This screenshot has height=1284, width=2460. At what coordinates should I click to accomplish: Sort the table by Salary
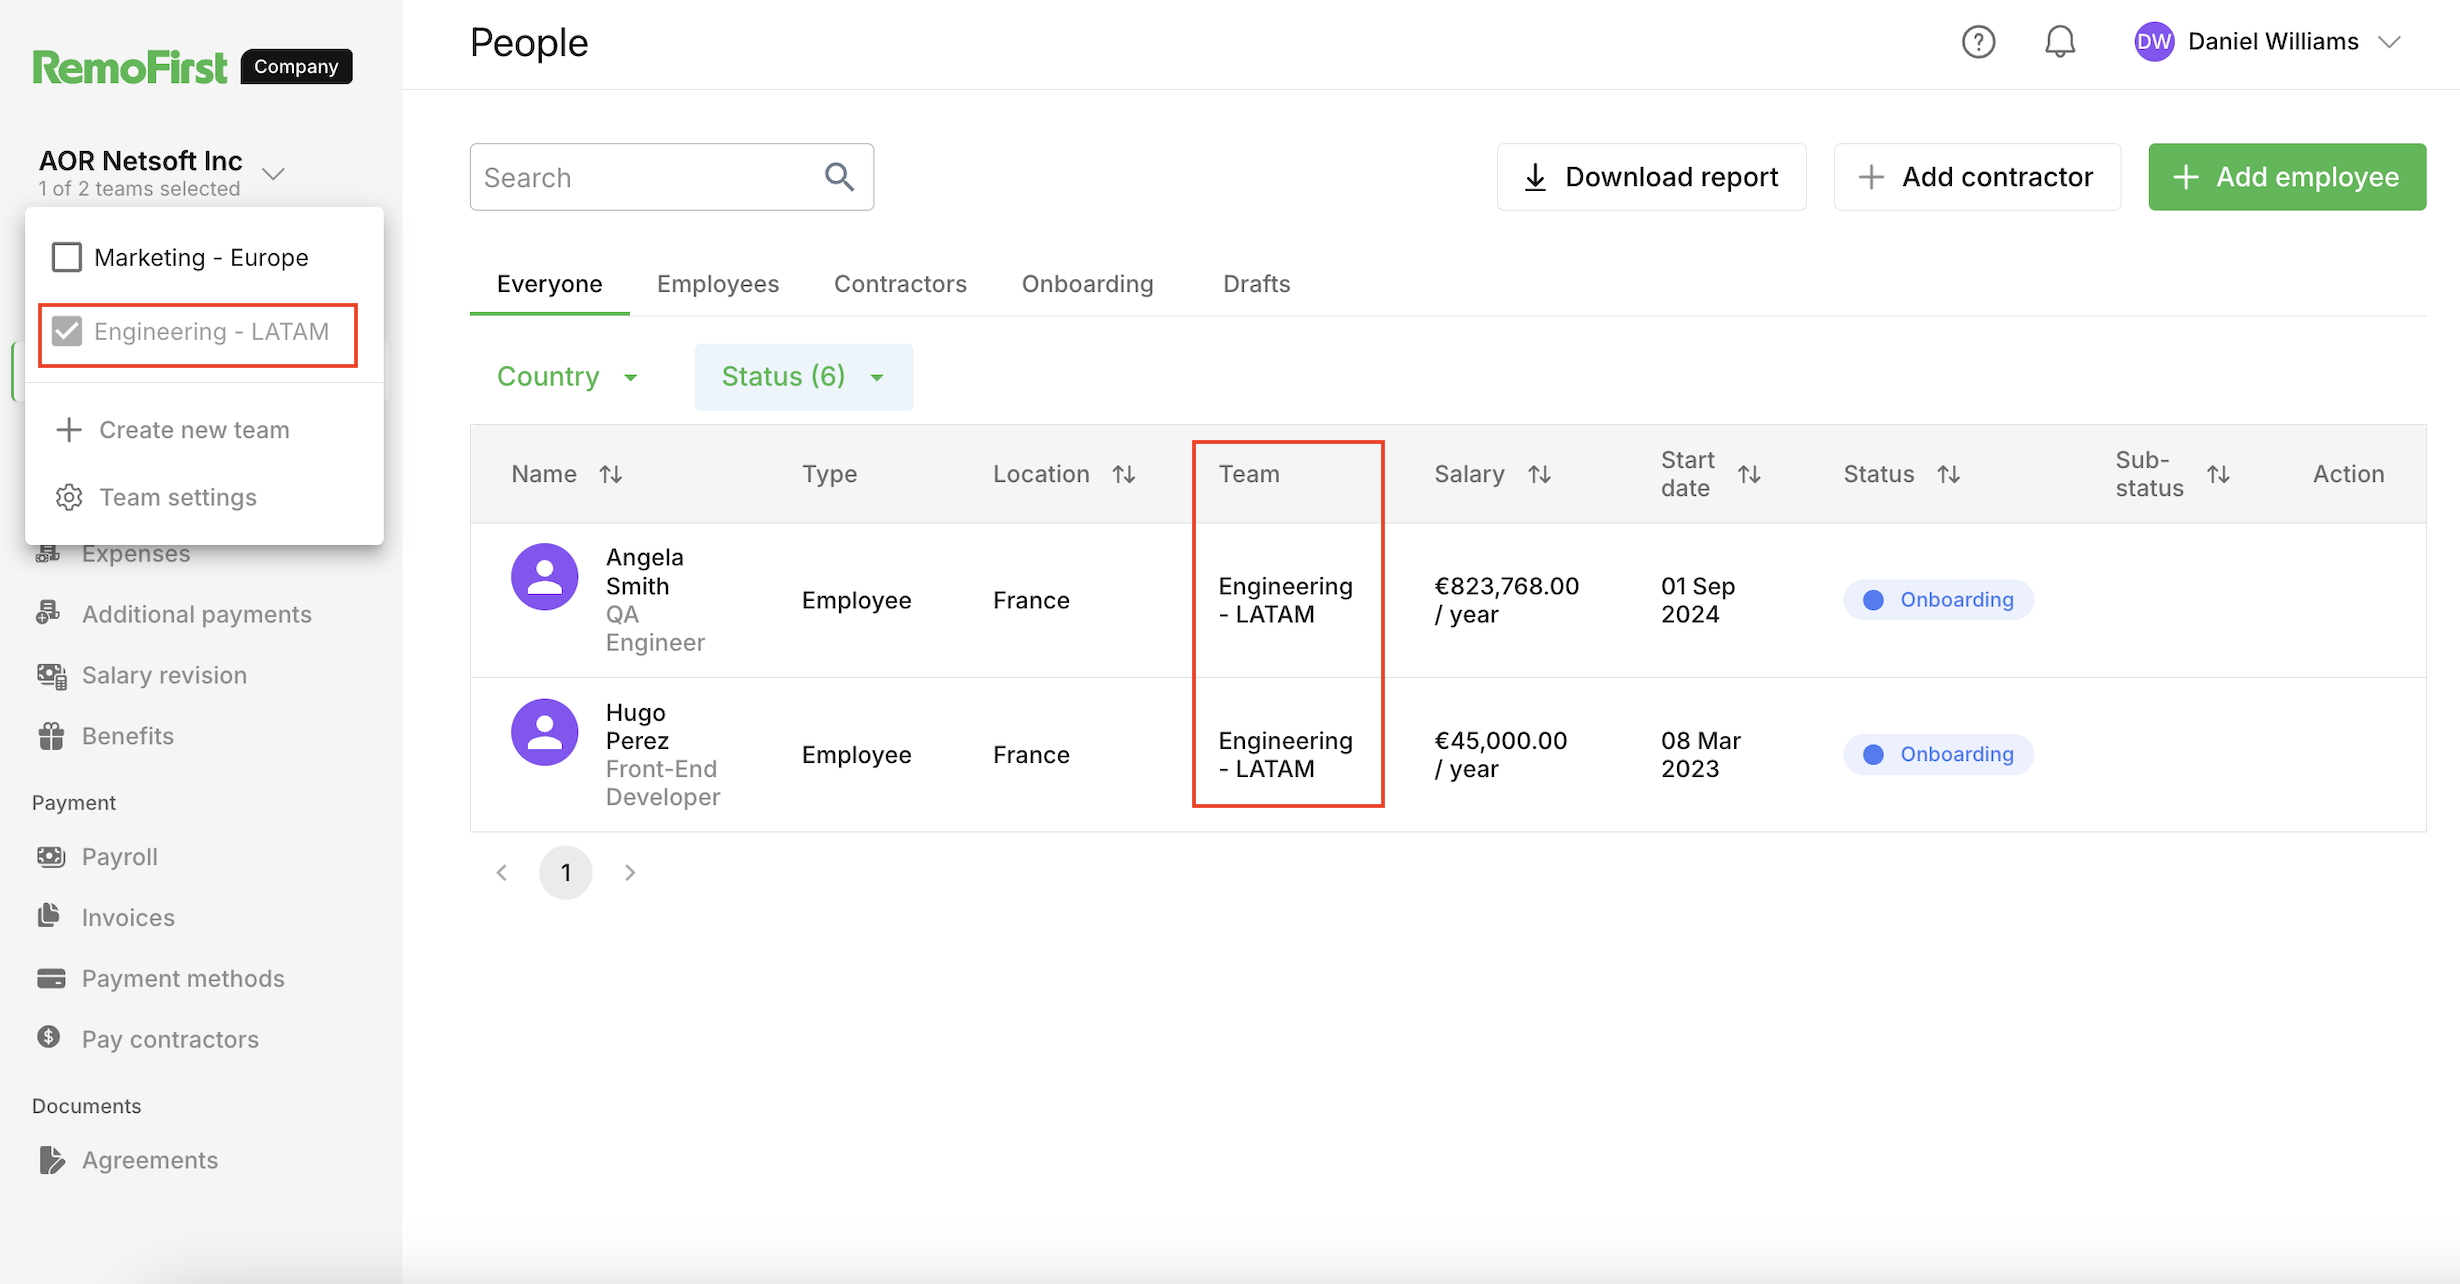1540,474
